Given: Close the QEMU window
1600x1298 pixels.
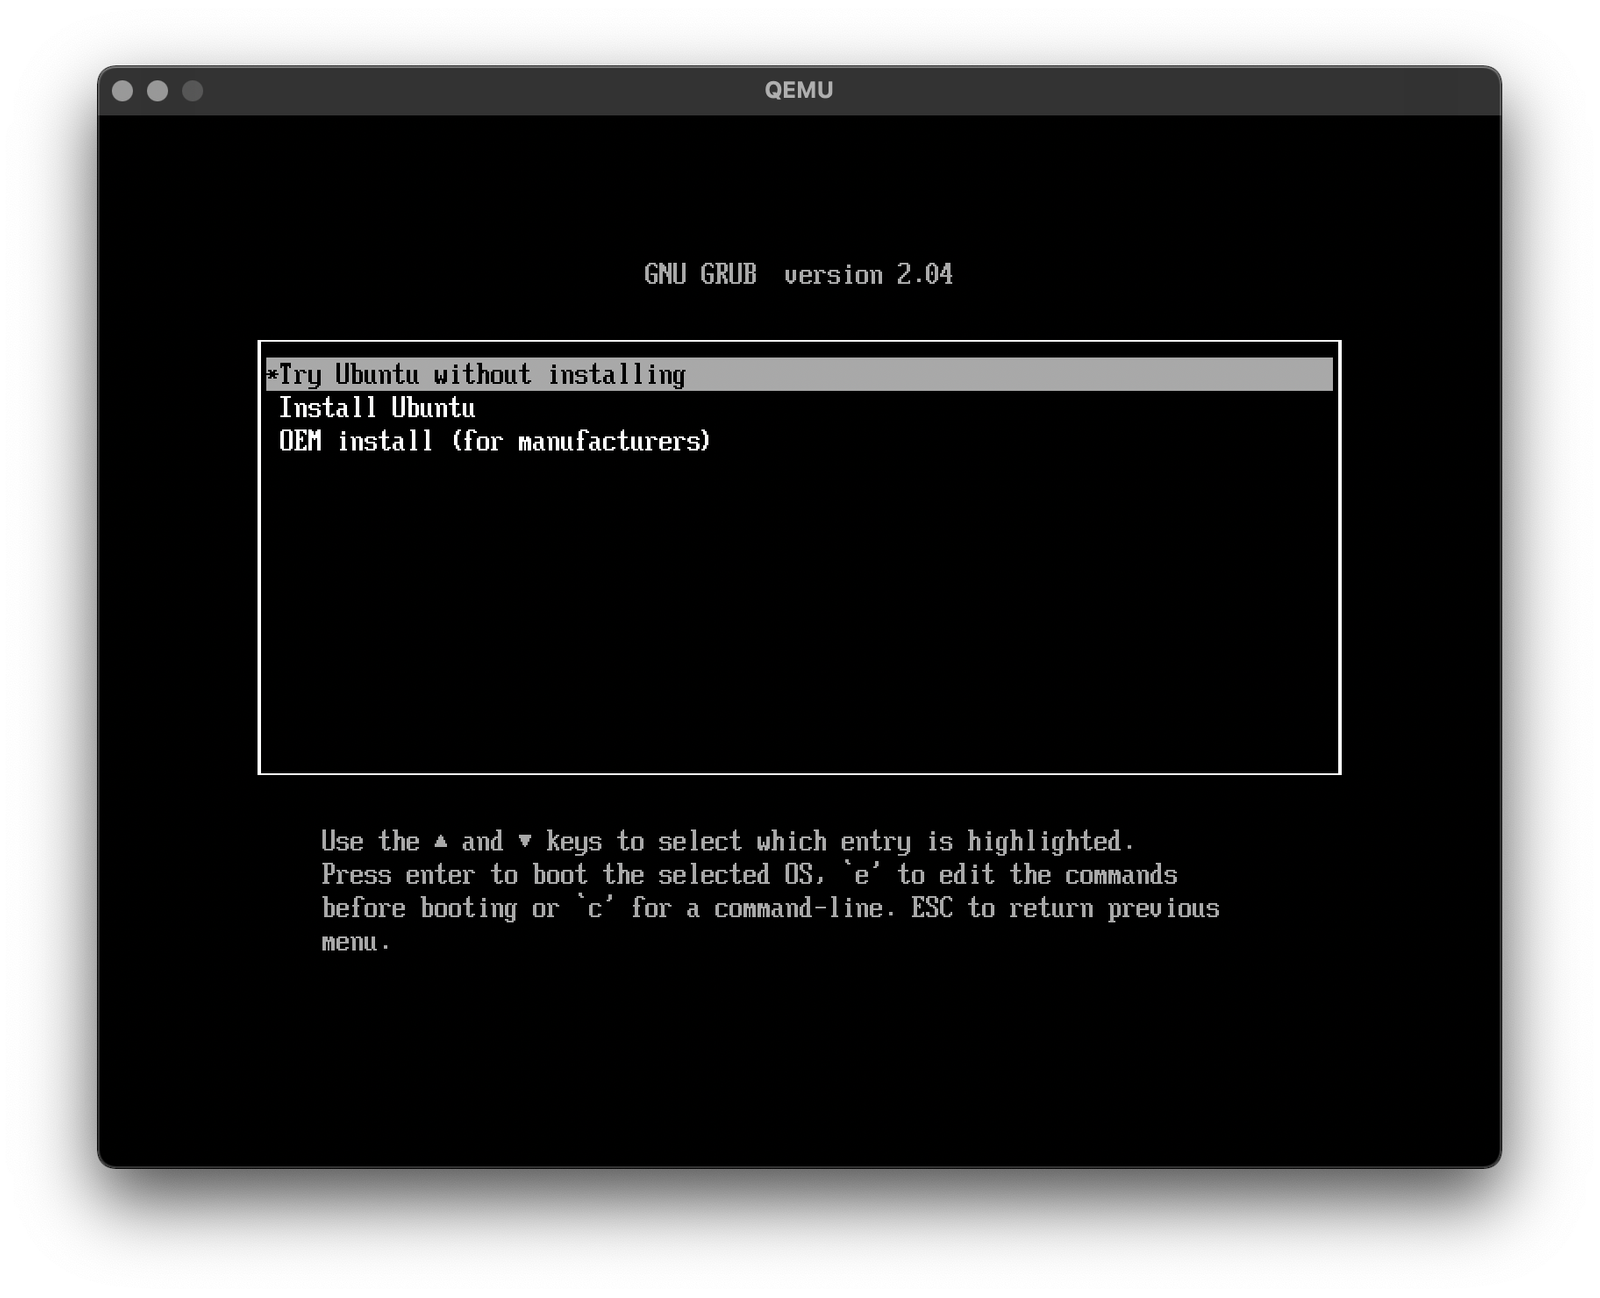Looking at the screenshot, I should tap(123, 91).
